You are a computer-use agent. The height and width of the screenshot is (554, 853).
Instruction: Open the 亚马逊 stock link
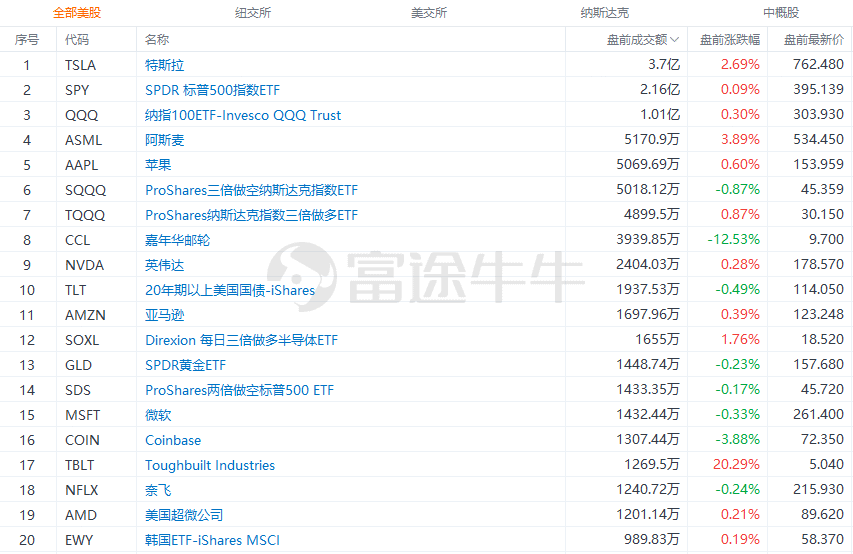[x=164, y=315]
